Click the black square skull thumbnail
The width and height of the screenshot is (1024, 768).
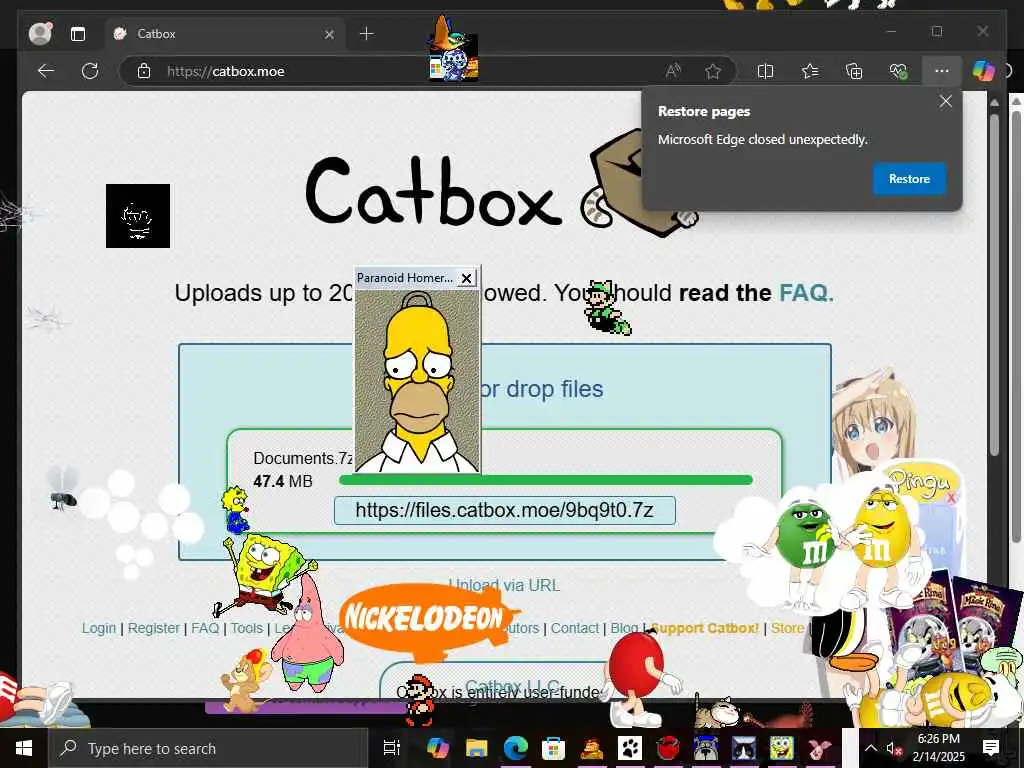coord(138,216)
